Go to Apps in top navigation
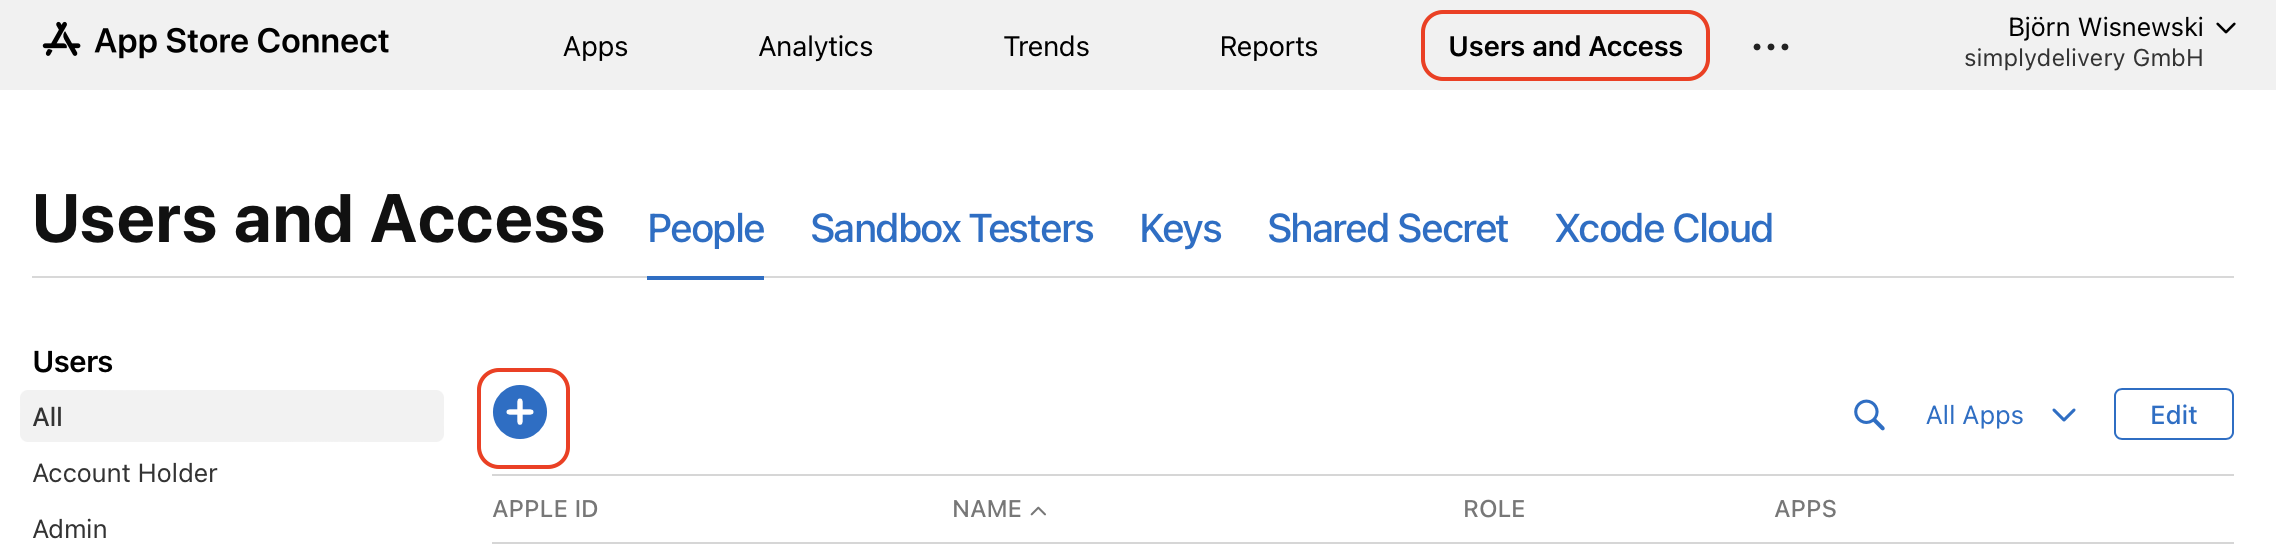Image resolution: width=2276 pixels, height=558 pixels. click(595, 47)
